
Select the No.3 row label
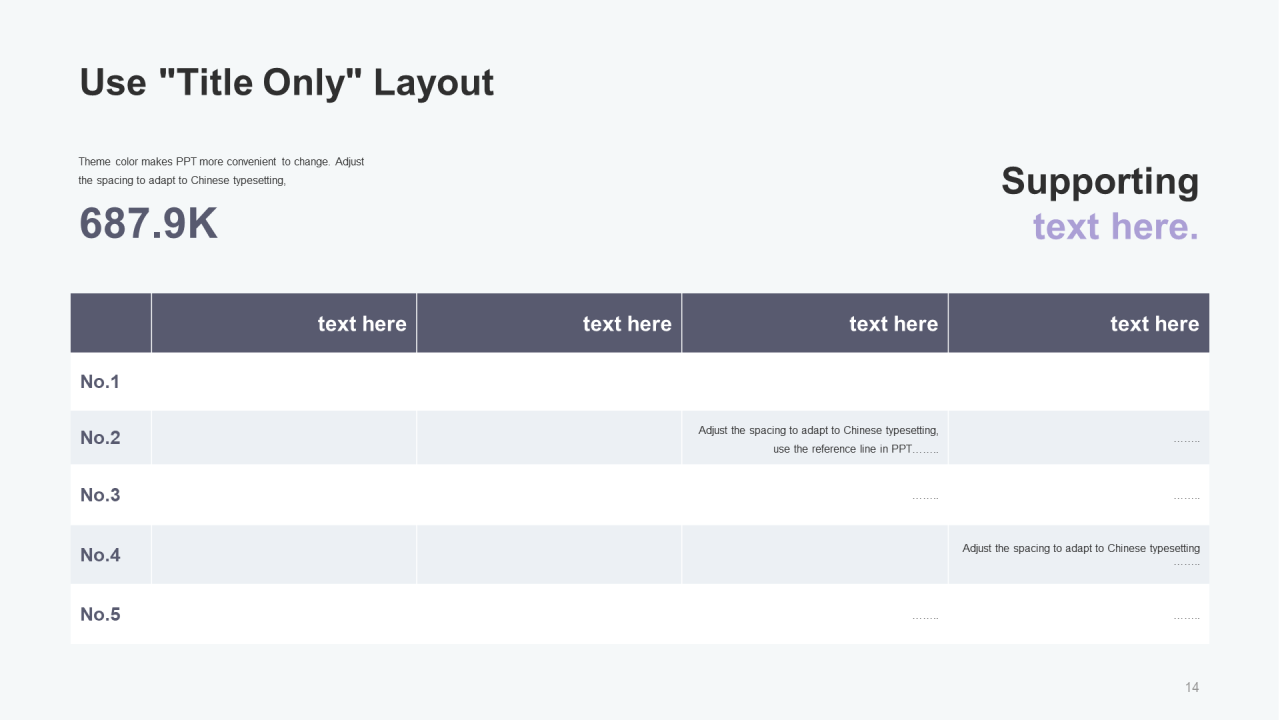(x=100, y=495)
